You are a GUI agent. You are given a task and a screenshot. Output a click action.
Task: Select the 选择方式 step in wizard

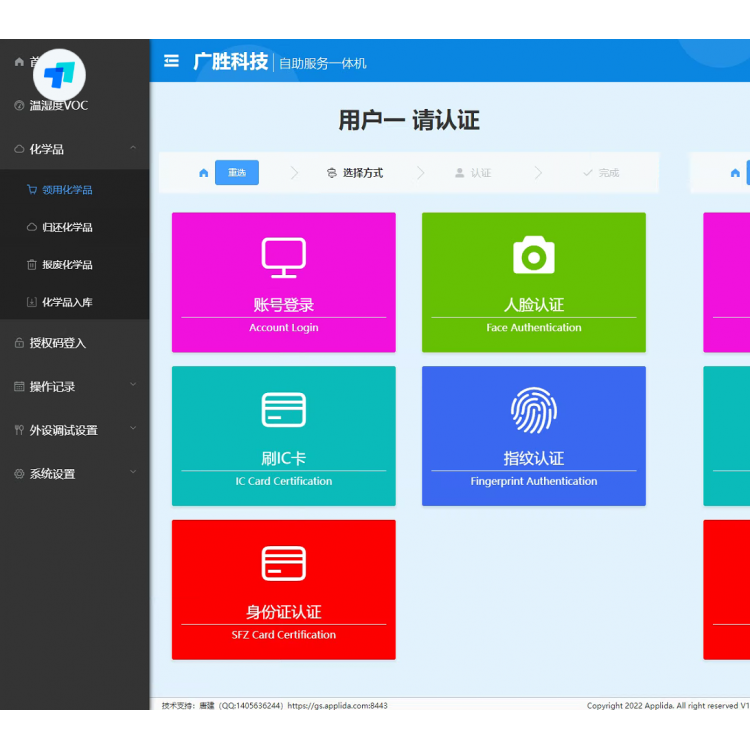pyautogui.click(x=355, y=173)
